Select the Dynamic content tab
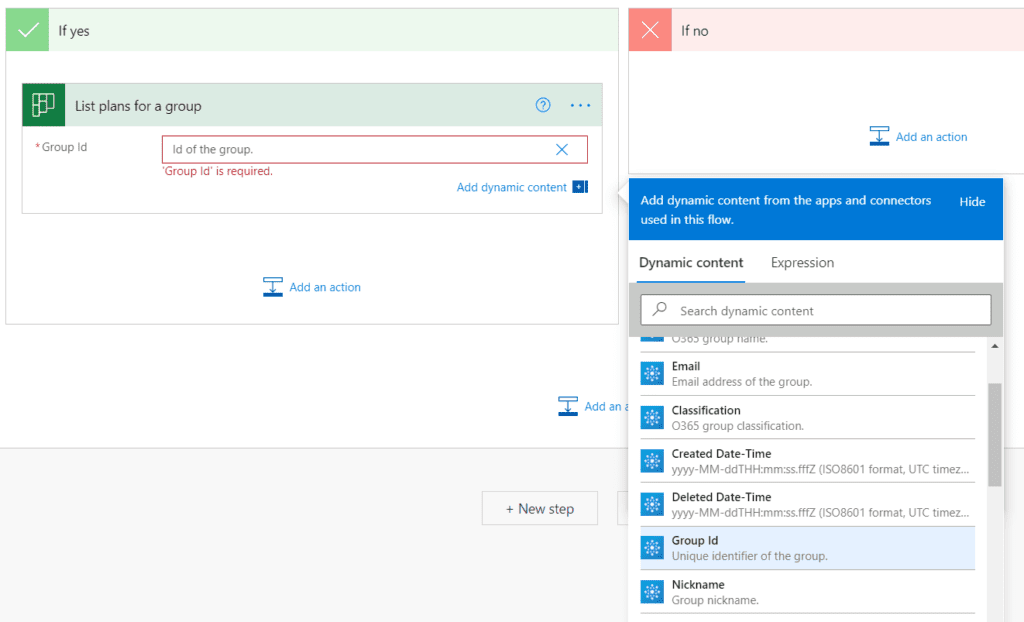The image size is (1024, 622). (x=691, y=263)
